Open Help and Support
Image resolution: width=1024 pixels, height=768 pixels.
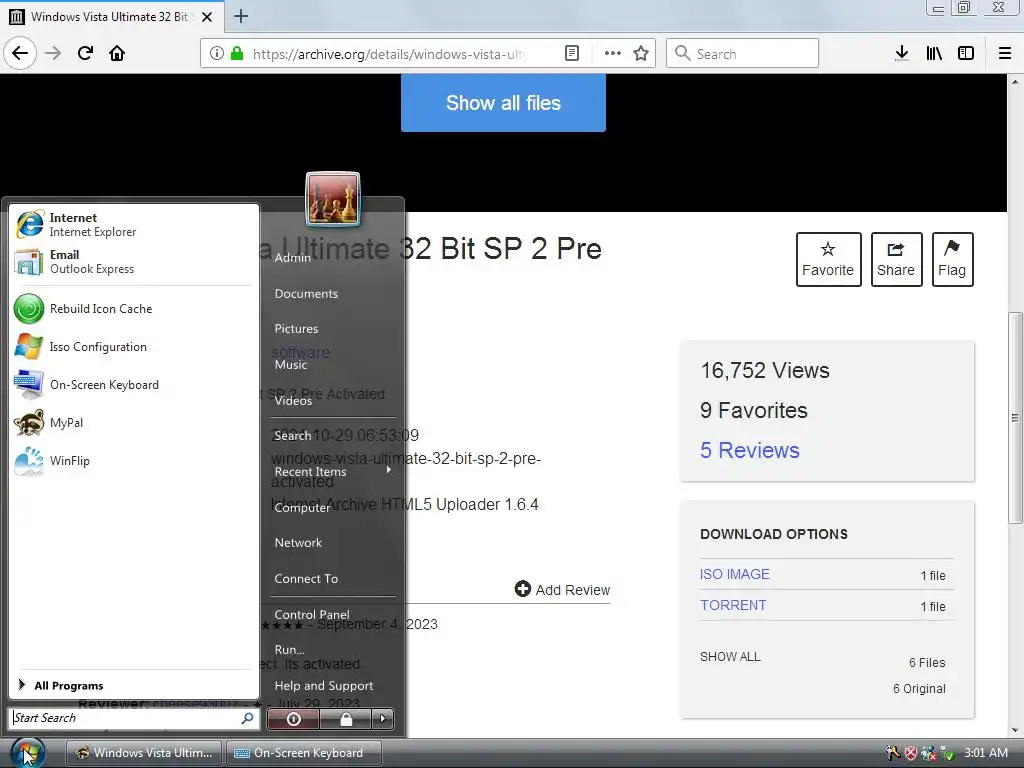[x=324, y=686]
